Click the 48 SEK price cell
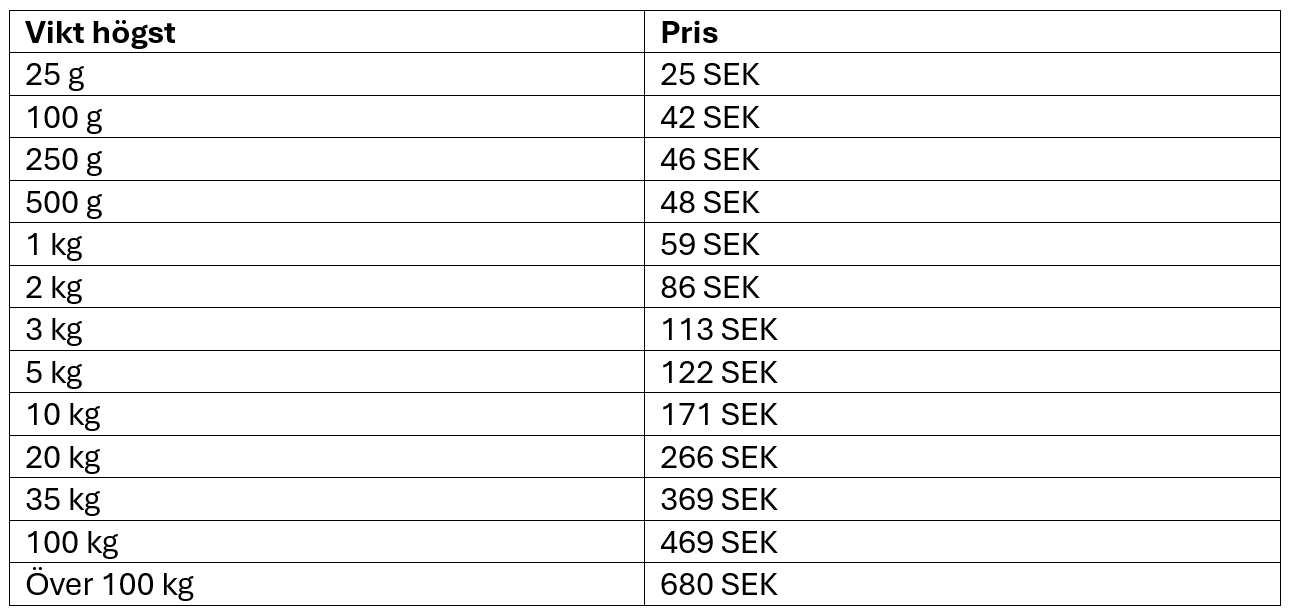Image resolution: width=1293 pixels, height=615 pixels. coord(709,203)
